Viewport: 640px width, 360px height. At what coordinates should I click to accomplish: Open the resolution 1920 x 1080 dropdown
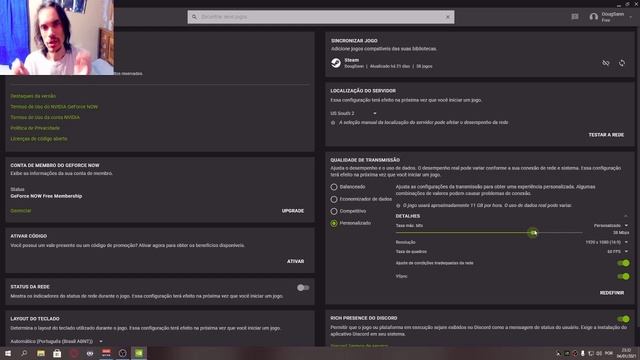(x=607, y=242)
